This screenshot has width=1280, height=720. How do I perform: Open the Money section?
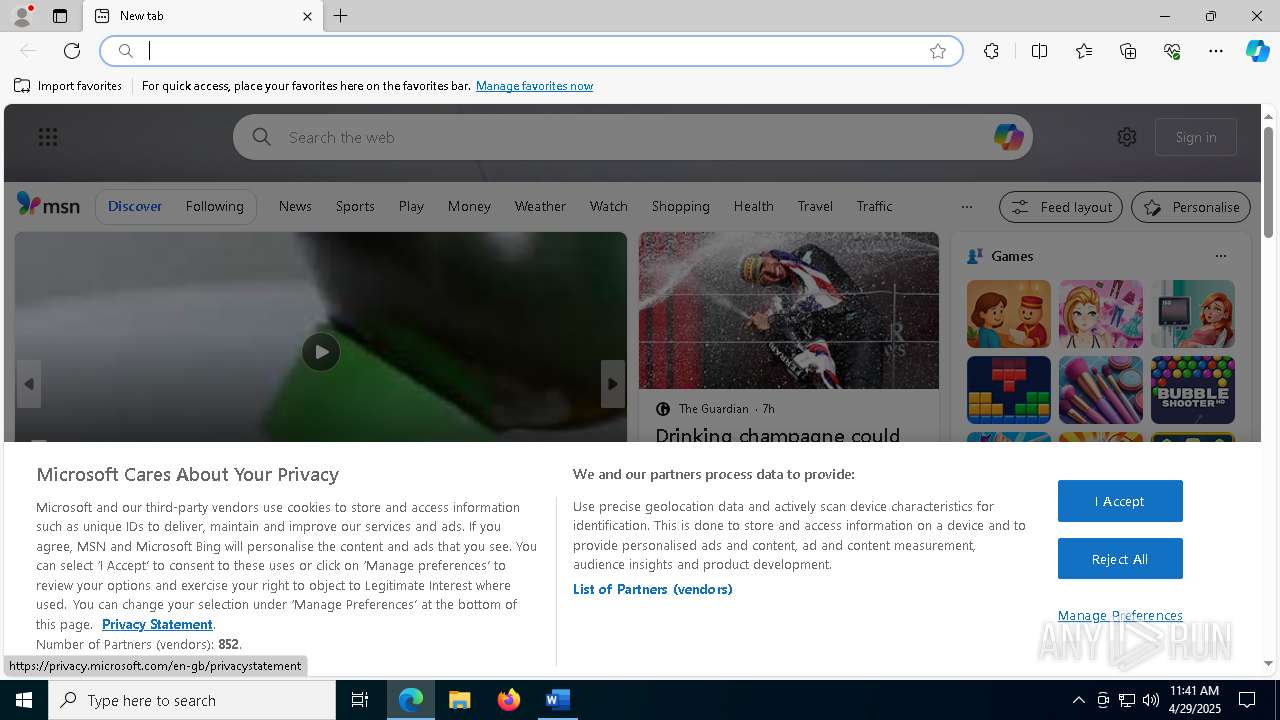pyautogui.click(x=469, y=206)
